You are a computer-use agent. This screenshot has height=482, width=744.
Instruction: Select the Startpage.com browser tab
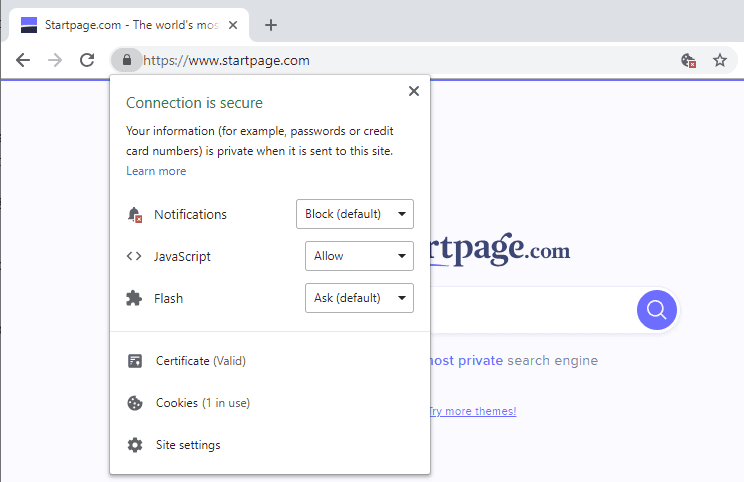pyautogui.click(x=128, y=25)
